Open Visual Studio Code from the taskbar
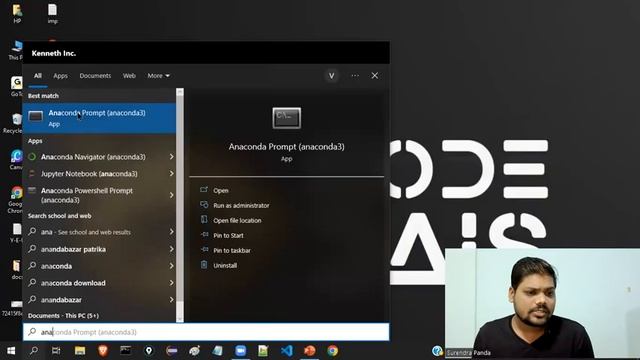This screenshot has width=640, height=360. (287, 351)
